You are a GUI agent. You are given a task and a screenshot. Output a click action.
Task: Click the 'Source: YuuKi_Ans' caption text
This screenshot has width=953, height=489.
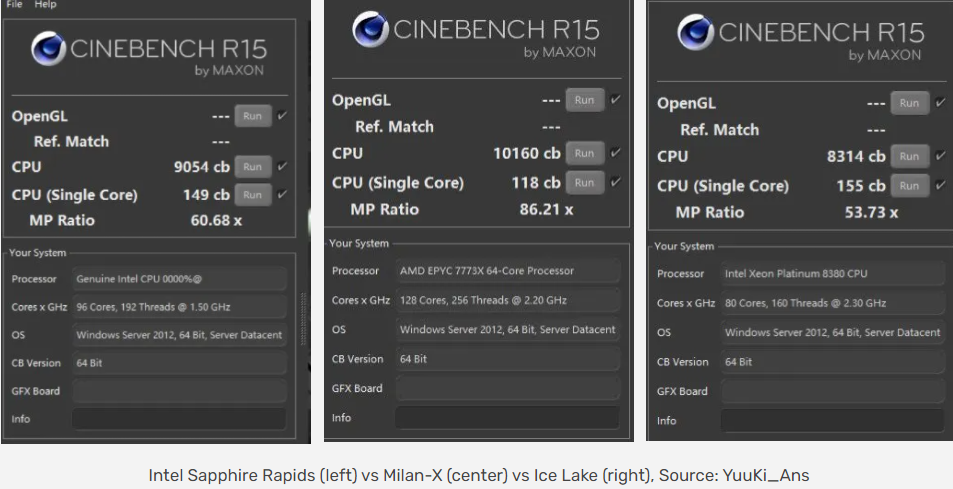734,475
